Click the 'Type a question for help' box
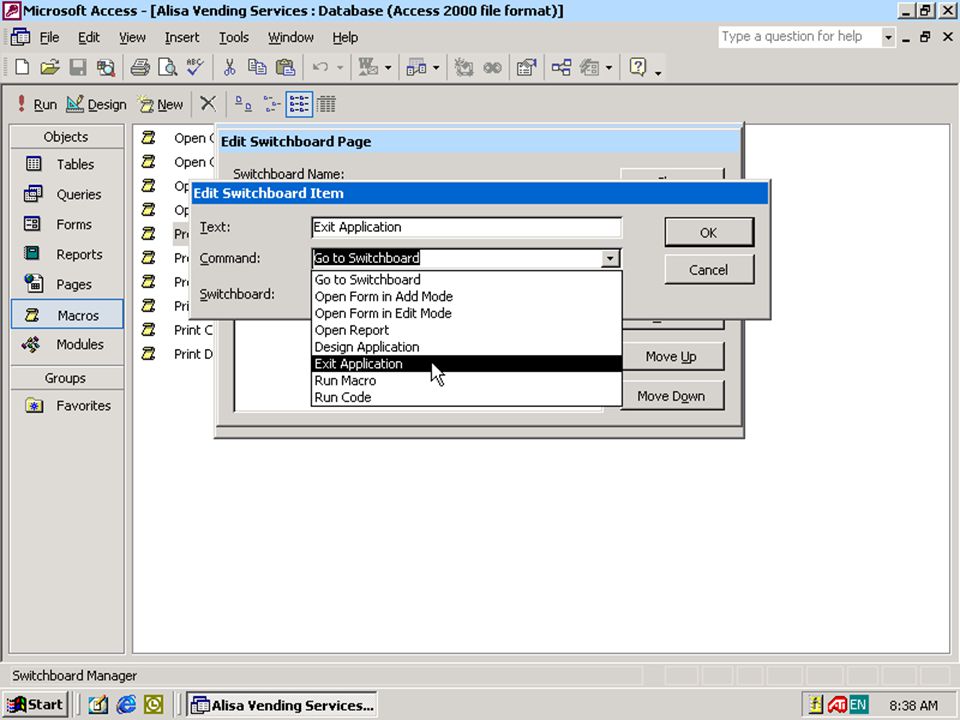Image resolution: width=960 pixels, height=720 pixels. (x=800, y=37)
